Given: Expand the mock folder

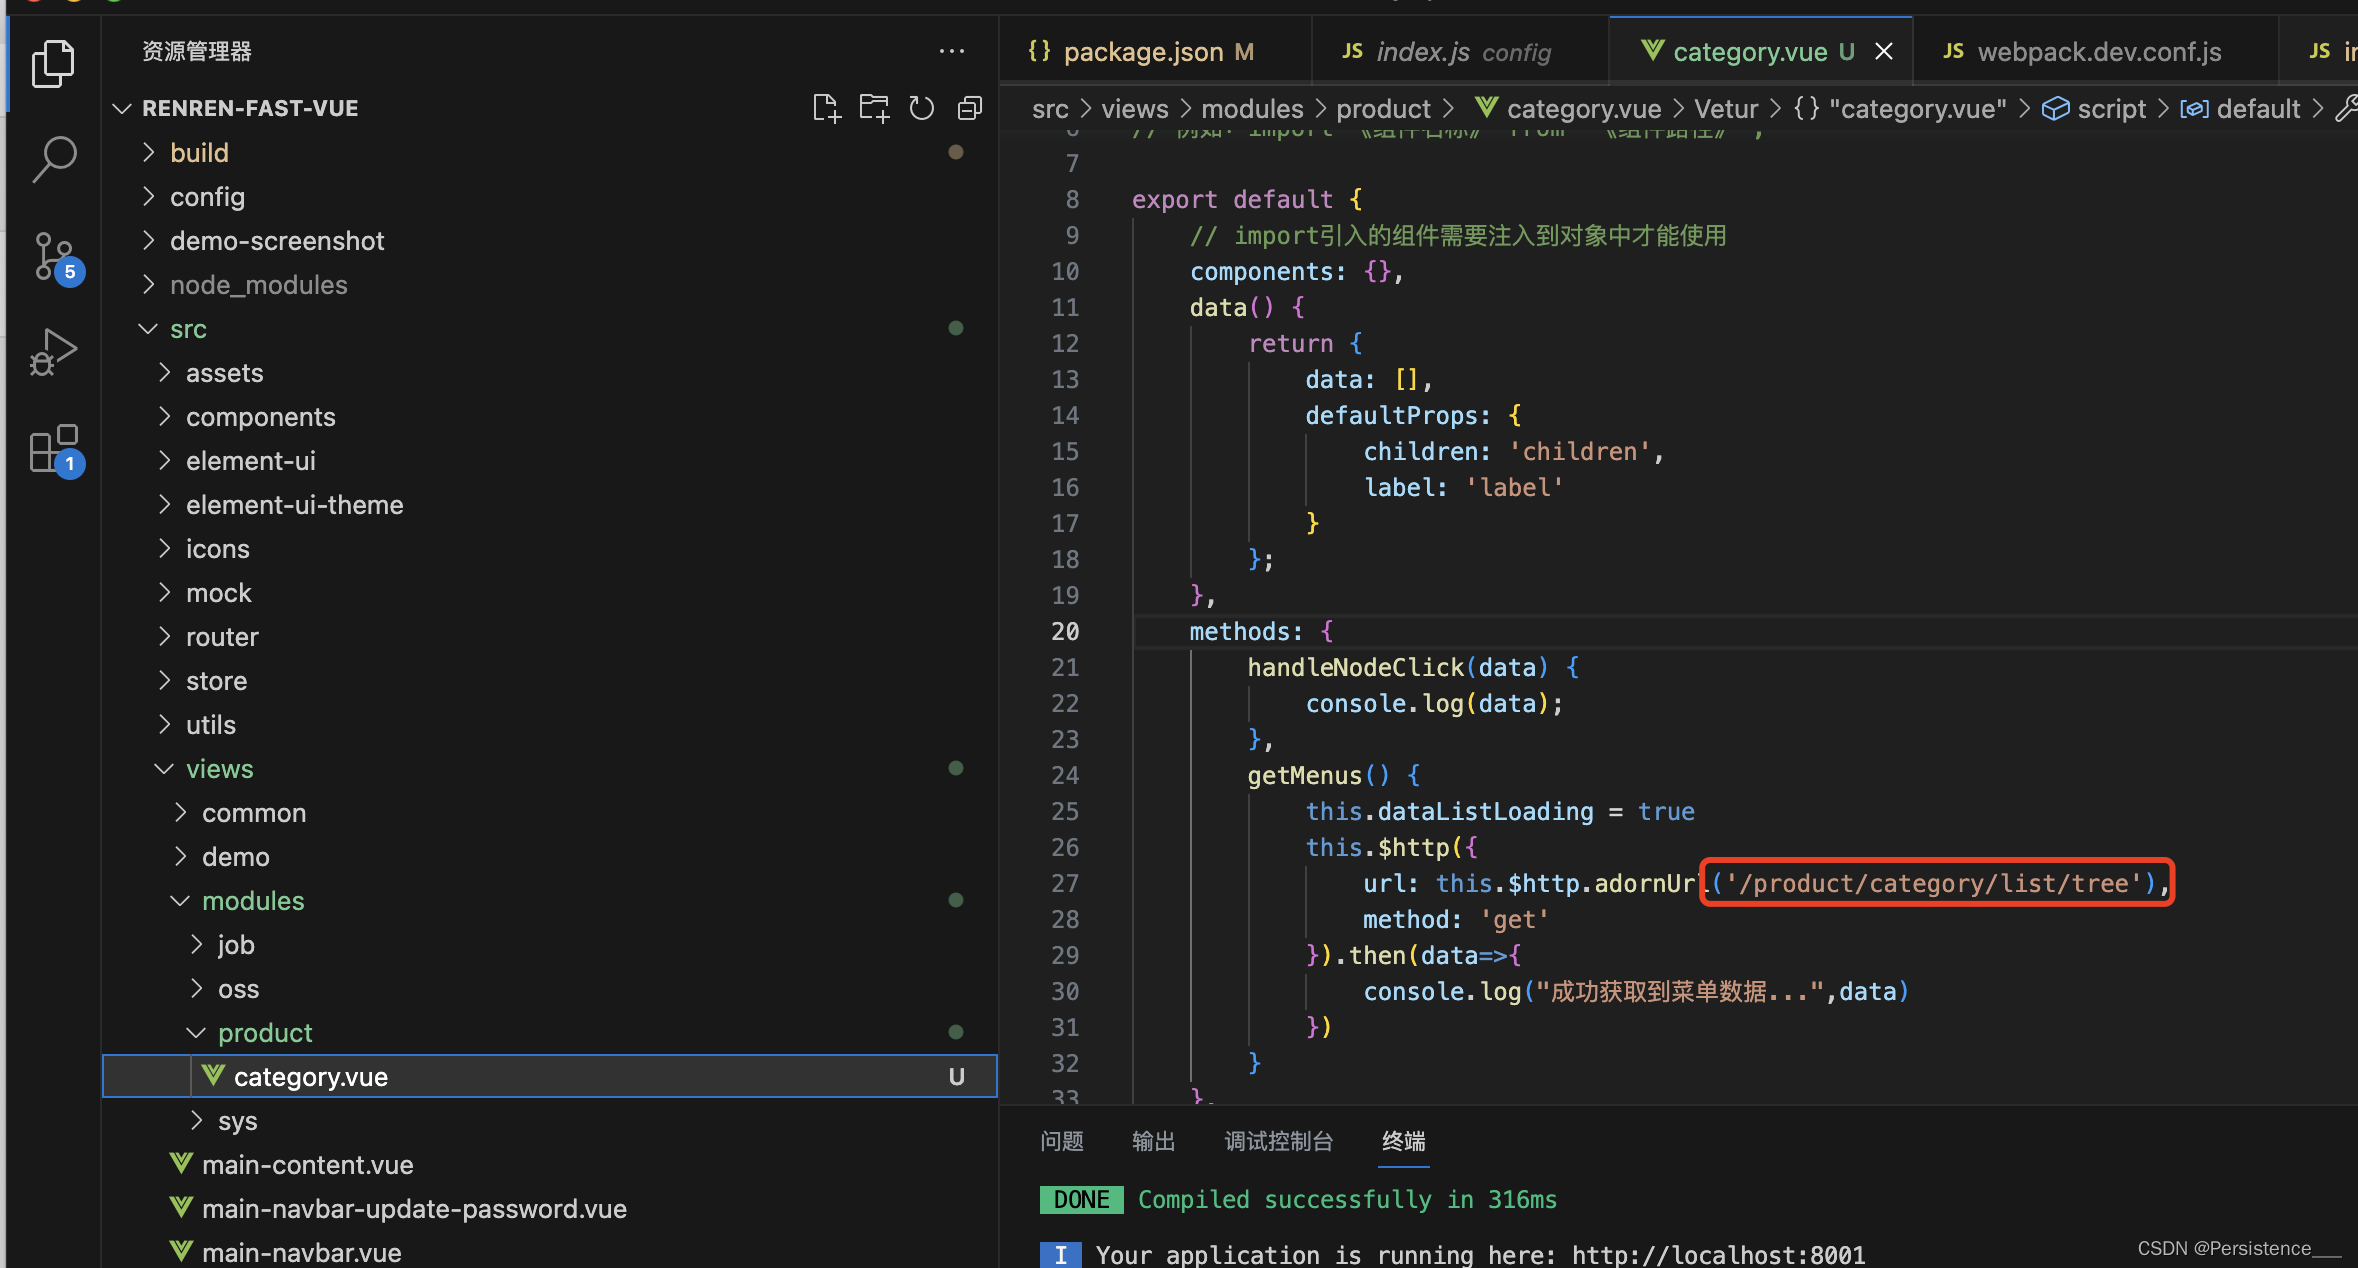Looking at the screenshot, I should tap(549, 592).
